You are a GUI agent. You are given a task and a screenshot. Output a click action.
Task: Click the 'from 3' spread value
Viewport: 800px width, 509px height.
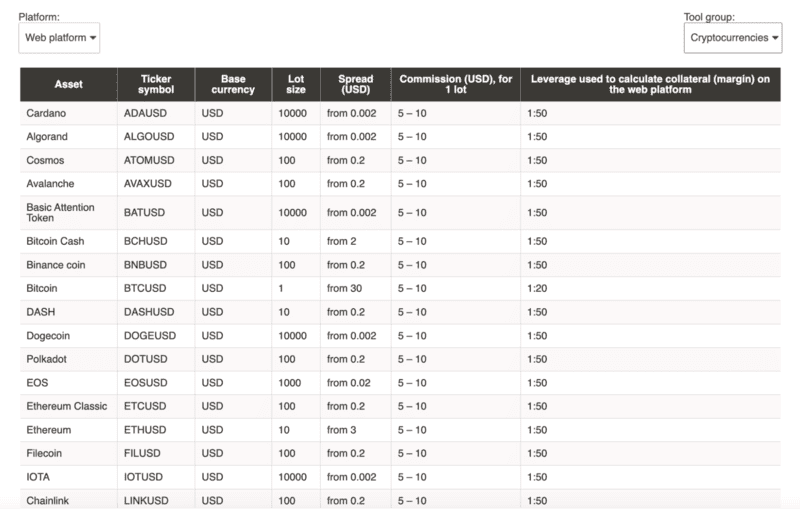coord(341,430)
